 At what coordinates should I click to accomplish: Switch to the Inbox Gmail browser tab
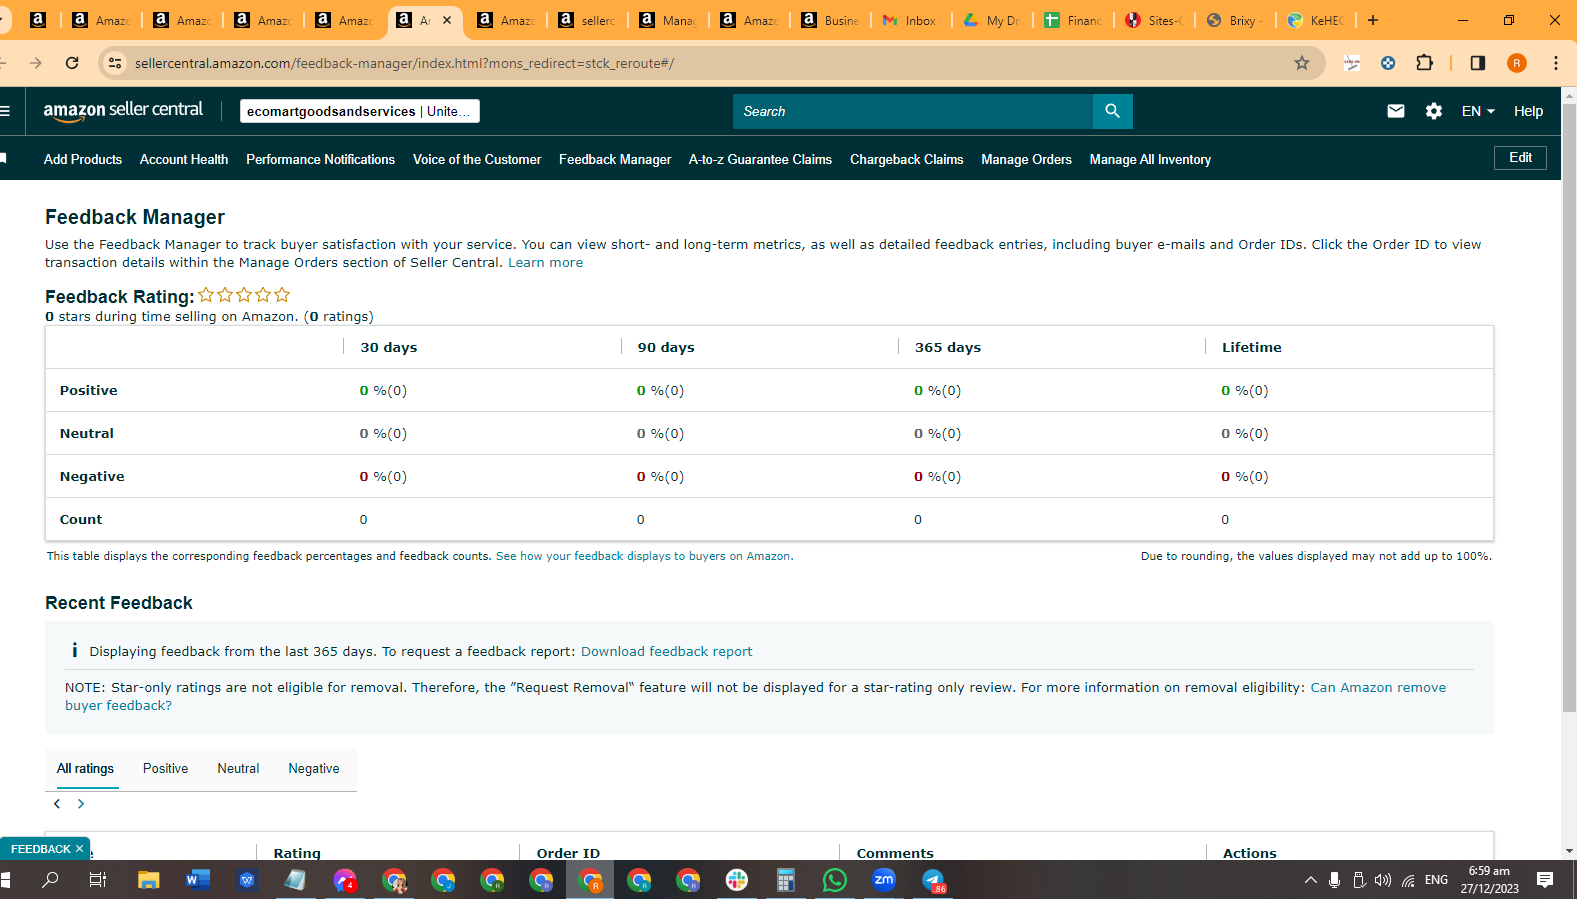pyautogui.click(x=910, y=20)
